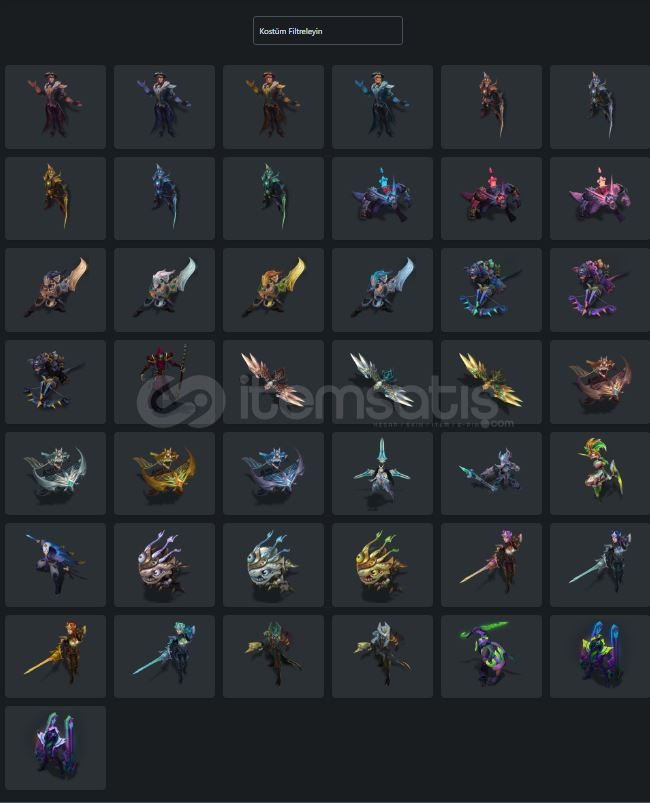
Task: Select the yellow-bladed giant sword fighter
Action: click(273, 290)
